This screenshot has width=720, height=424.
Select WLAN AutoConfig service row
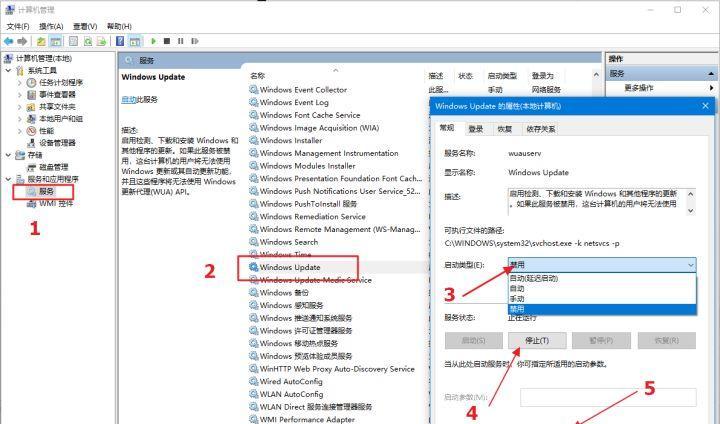pyautogui.click(x=286, y=394)
